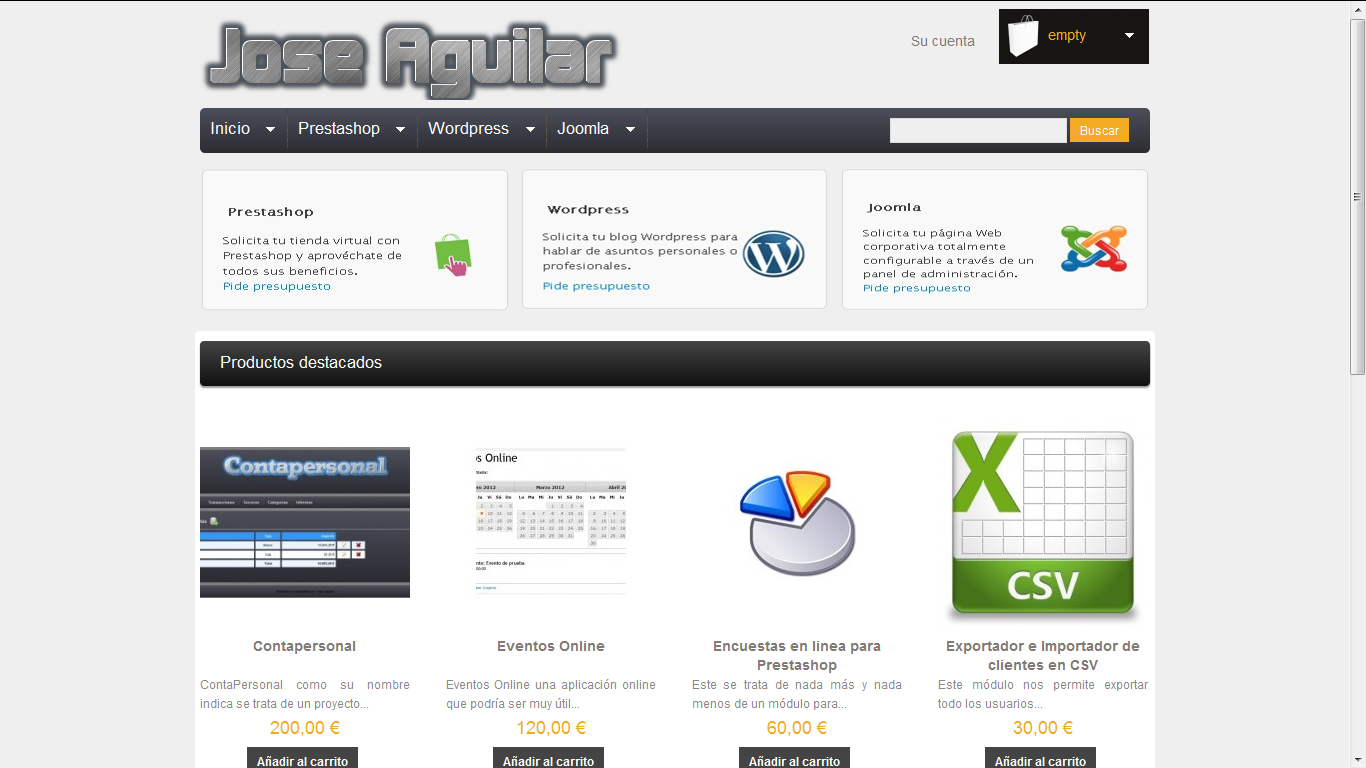1366x768 pixels.
Task: Click the Jose Aguilar site logo
Action: tap(410, 59)
